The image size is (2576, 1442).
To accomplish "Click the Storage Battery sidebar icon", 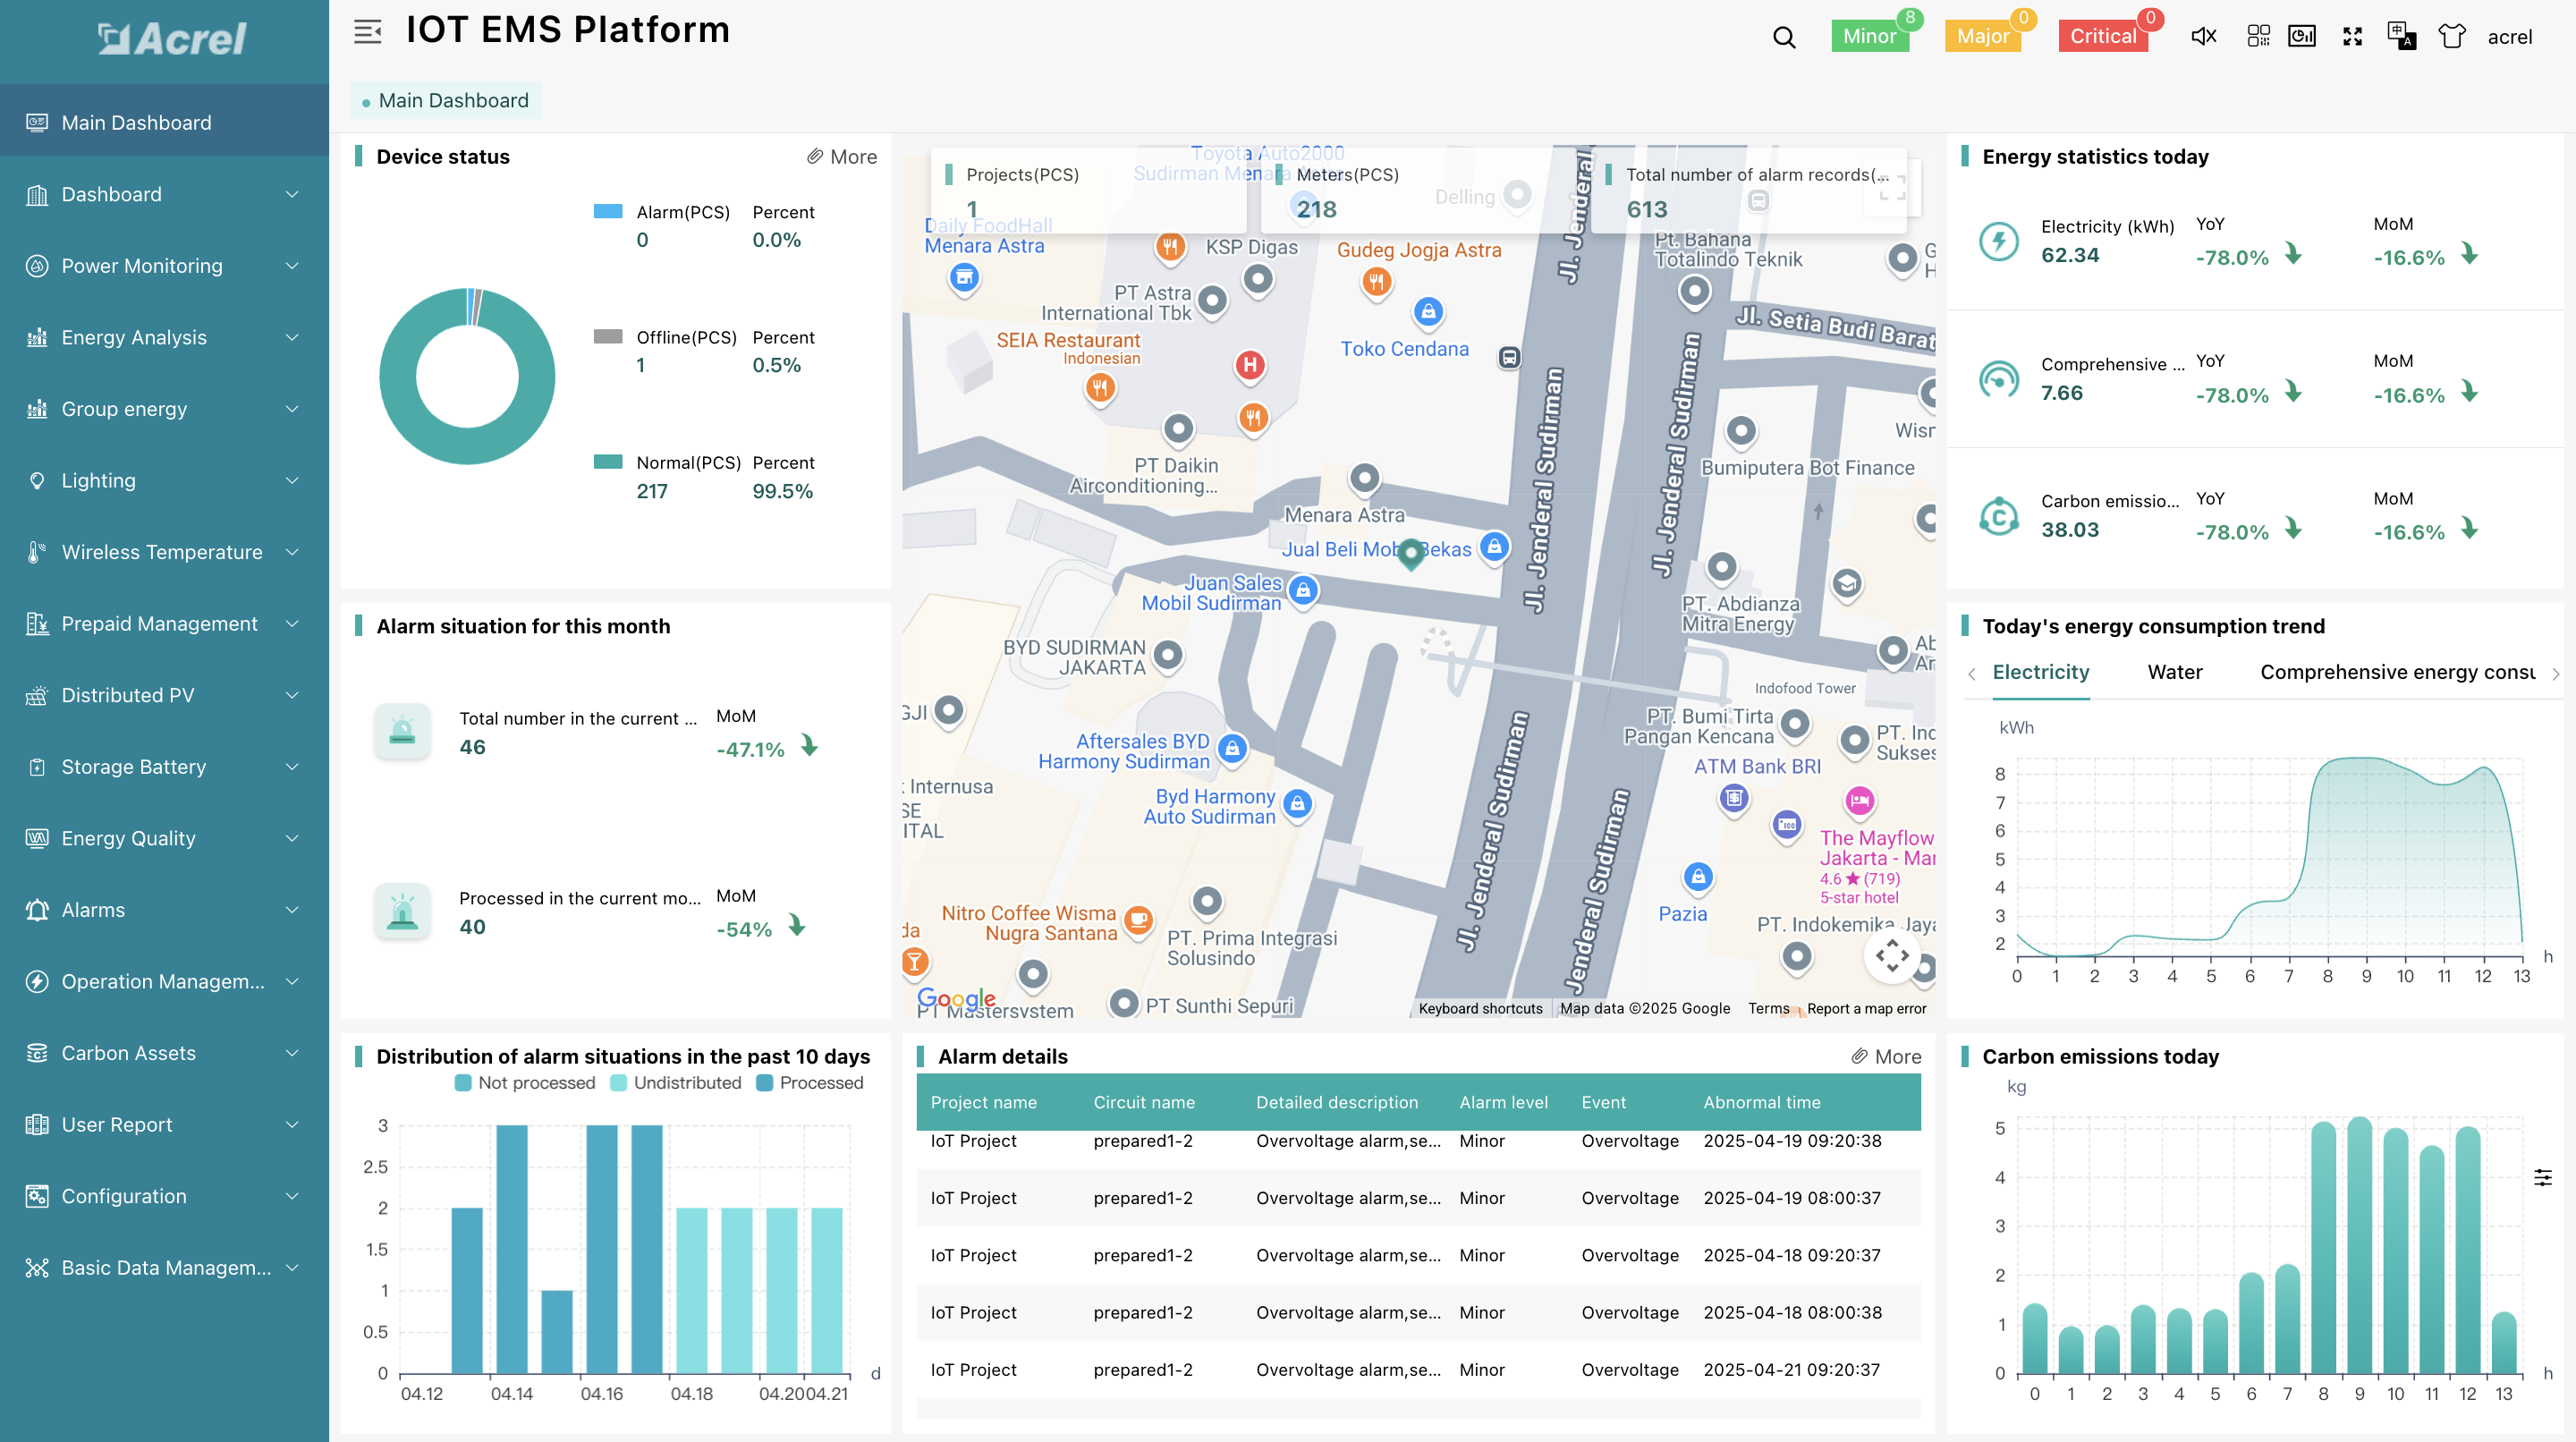I will tap(37, 767).
